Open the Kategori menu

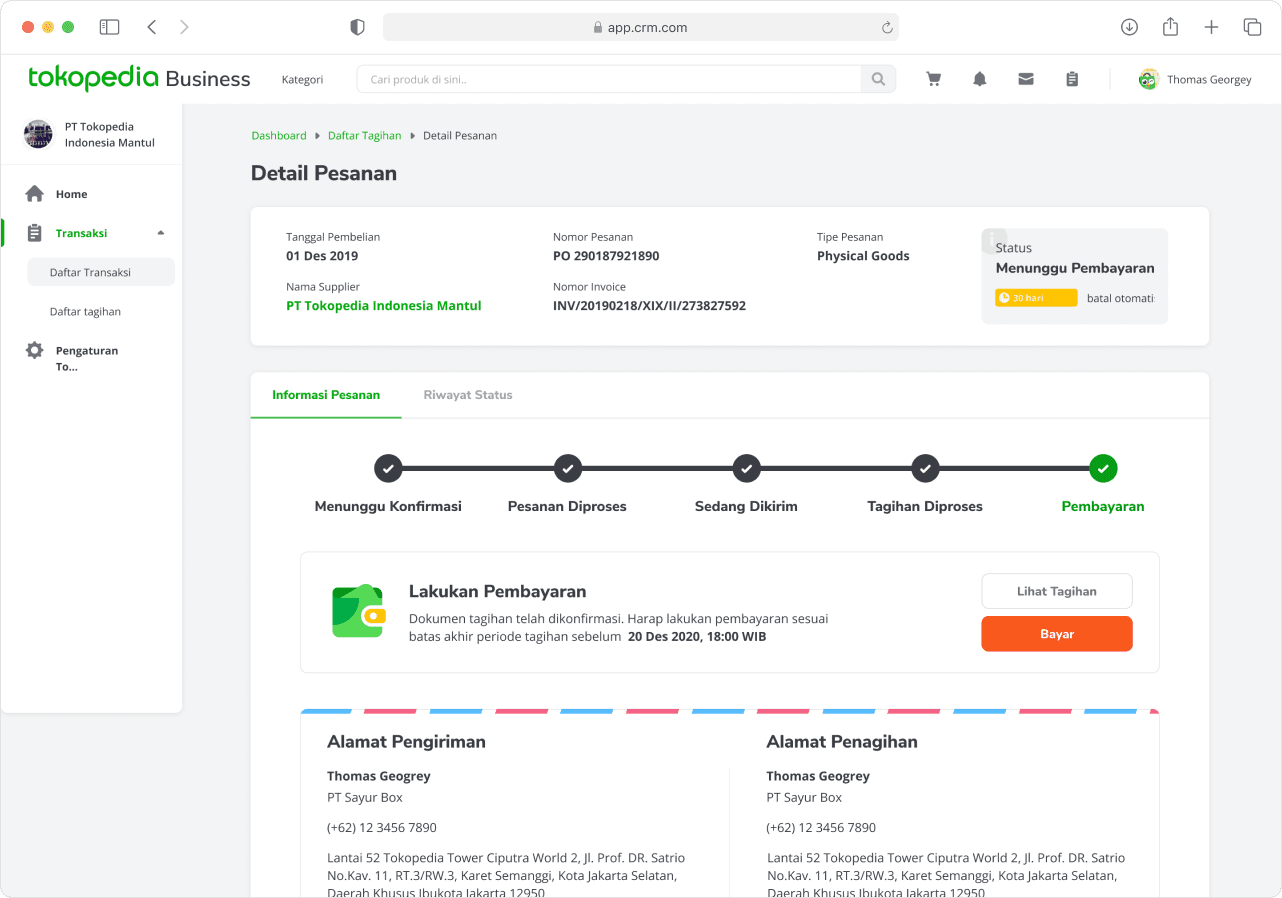pyautogui.click(x=302, y=80)
